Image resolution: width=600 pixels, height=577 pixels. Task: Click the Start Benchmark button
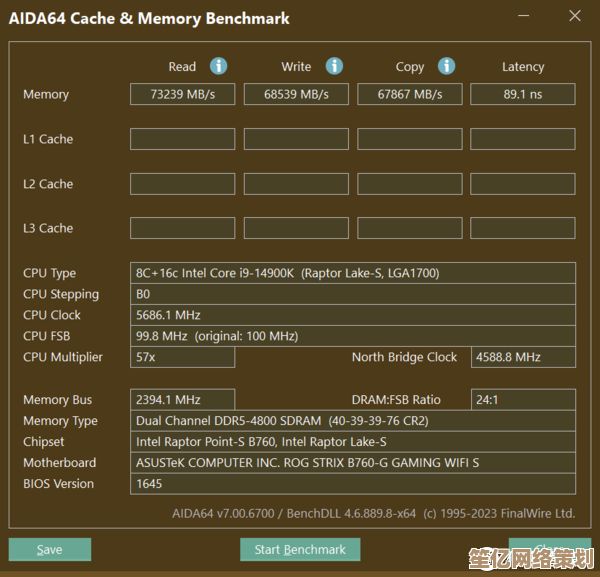[300, 549]
